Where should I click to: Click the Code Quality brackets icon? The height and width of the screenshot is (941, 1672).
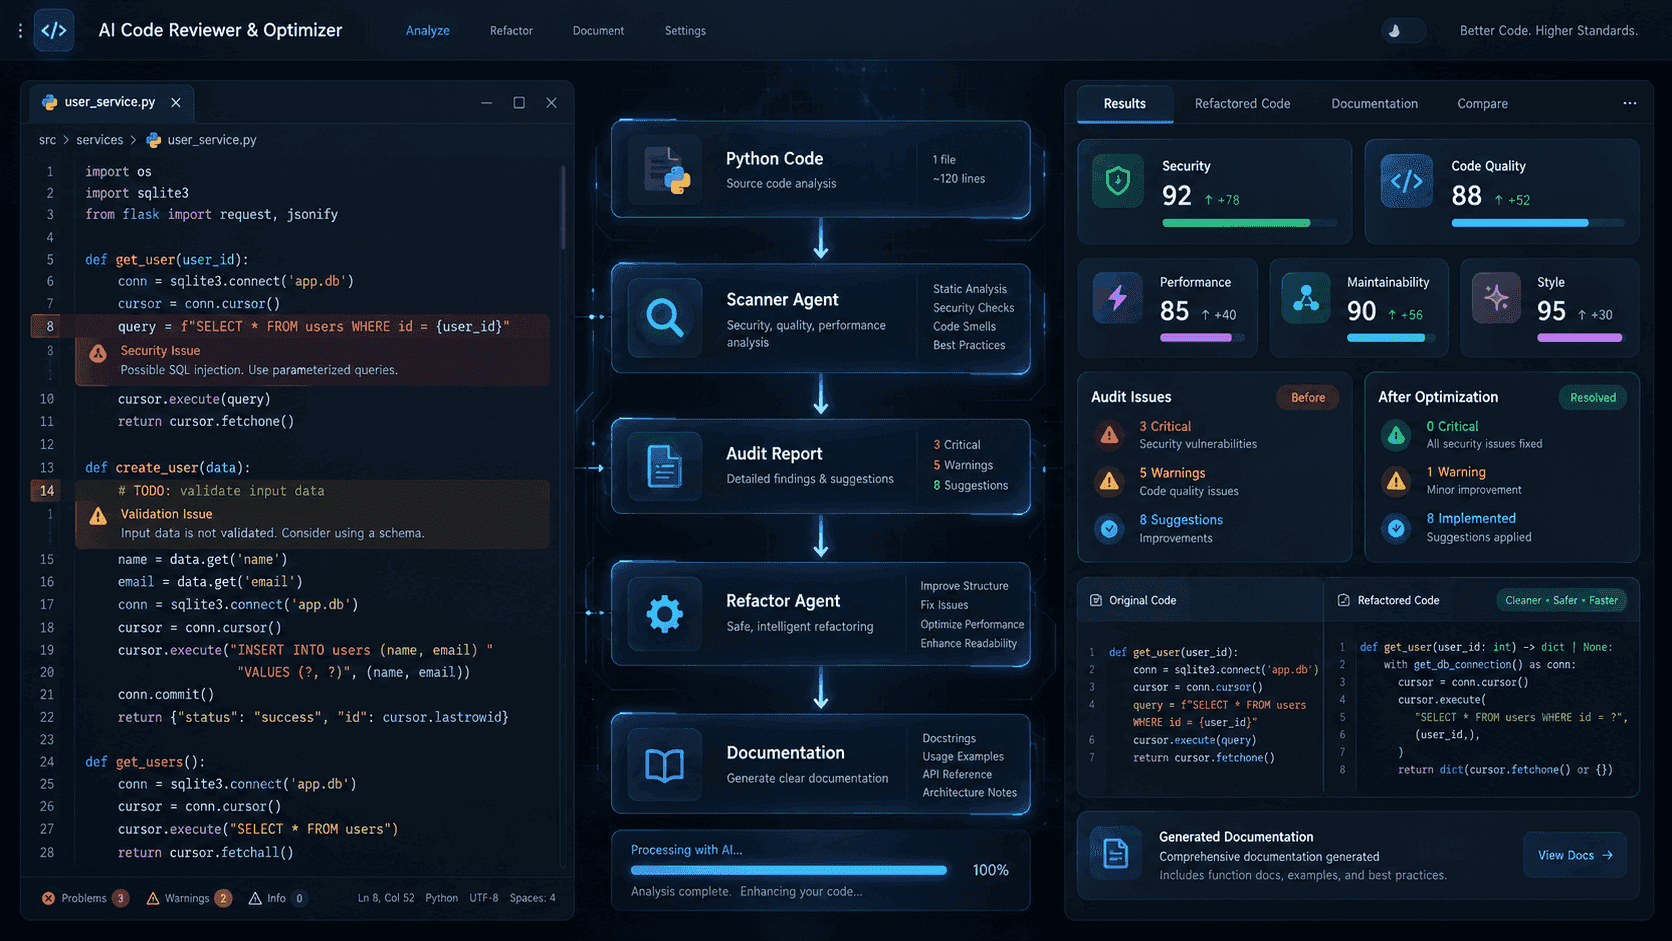click(x=1406, y=181)
